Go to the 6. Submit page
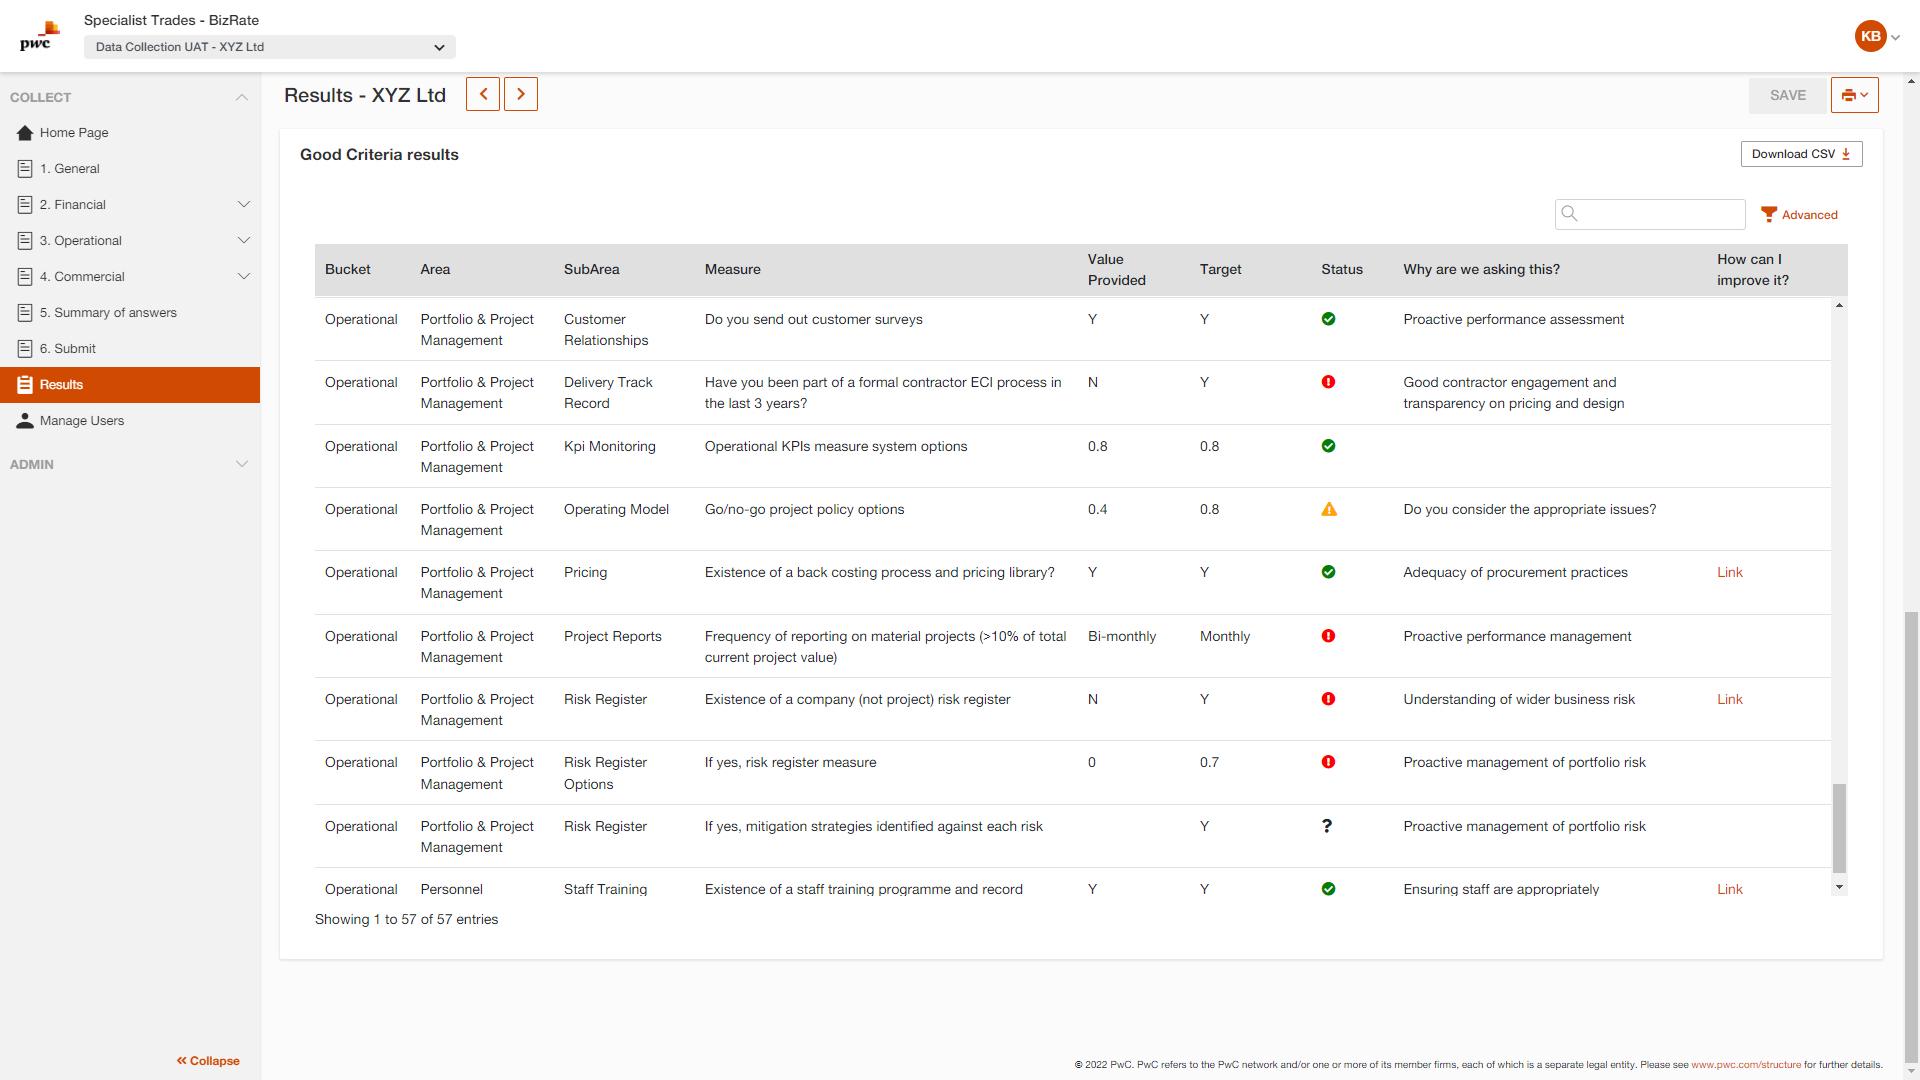1920x1080 pixels. [x=68, y=349]
